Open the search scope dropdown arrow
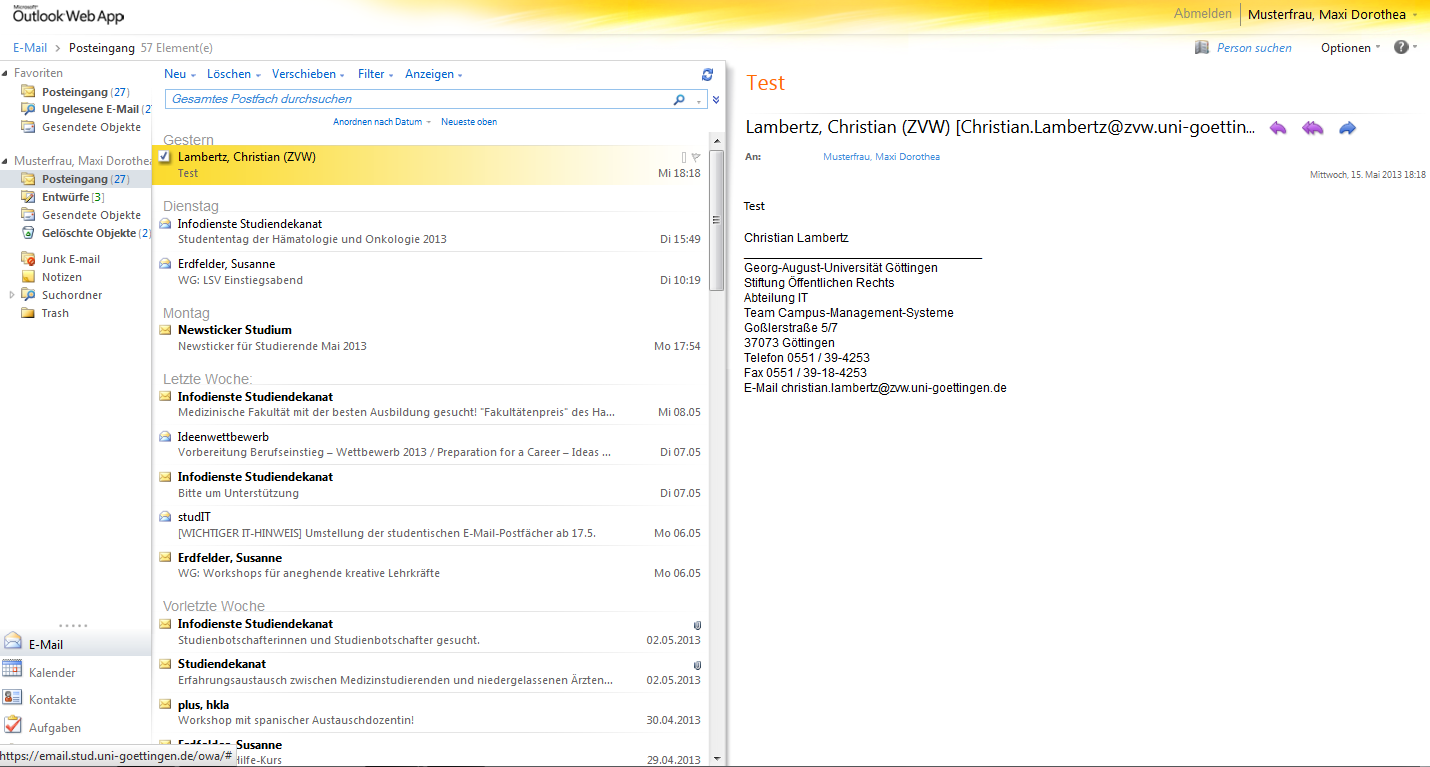Screen dimensions: 1430x767 click(699, 102)
